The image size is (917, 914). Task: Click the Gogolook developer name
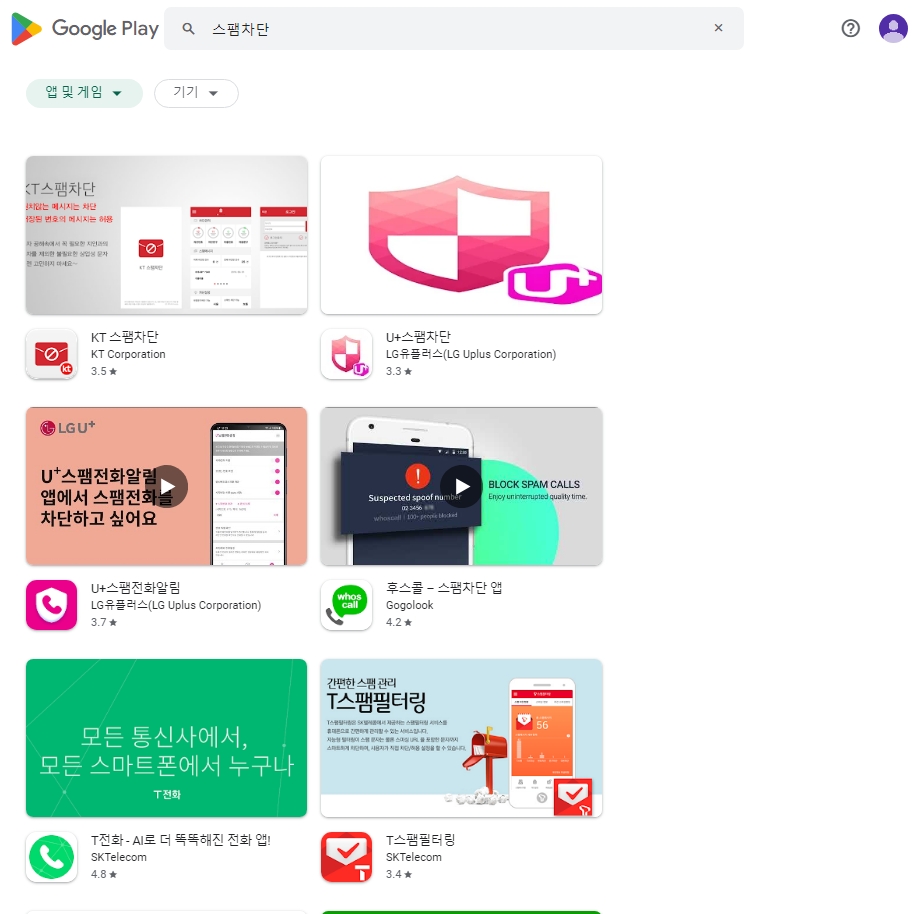click(x=409, y=605)
